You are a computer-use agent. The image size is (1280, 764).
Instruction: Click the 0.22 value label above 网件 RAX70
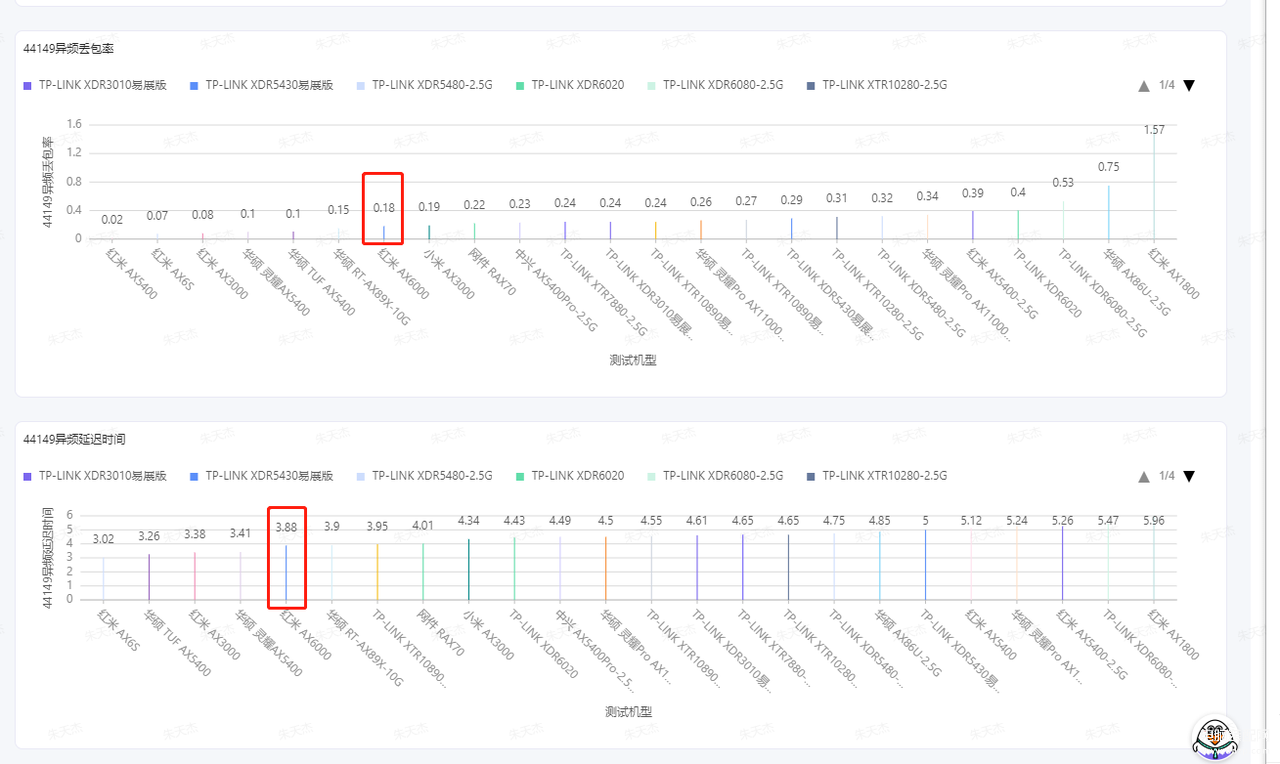tap(474, 205)
